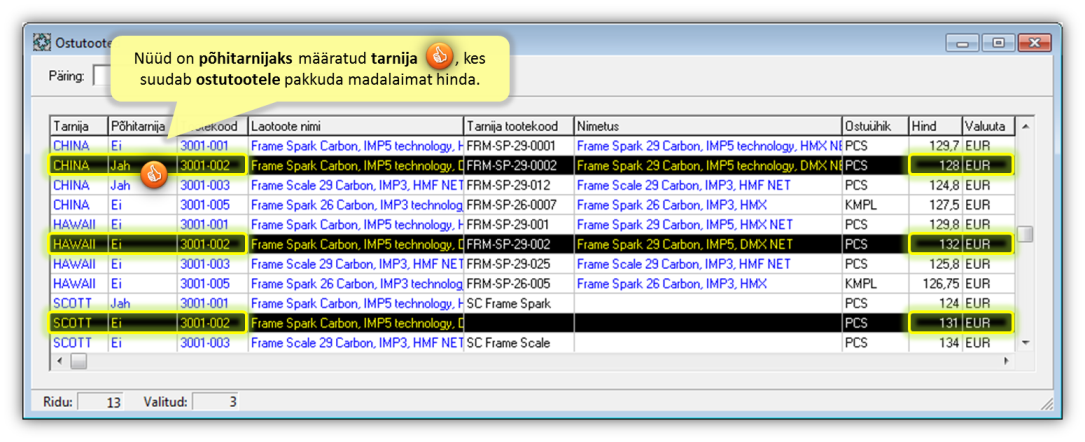
Task: Sort by the Tarnija column header
Action: [79, 126]
